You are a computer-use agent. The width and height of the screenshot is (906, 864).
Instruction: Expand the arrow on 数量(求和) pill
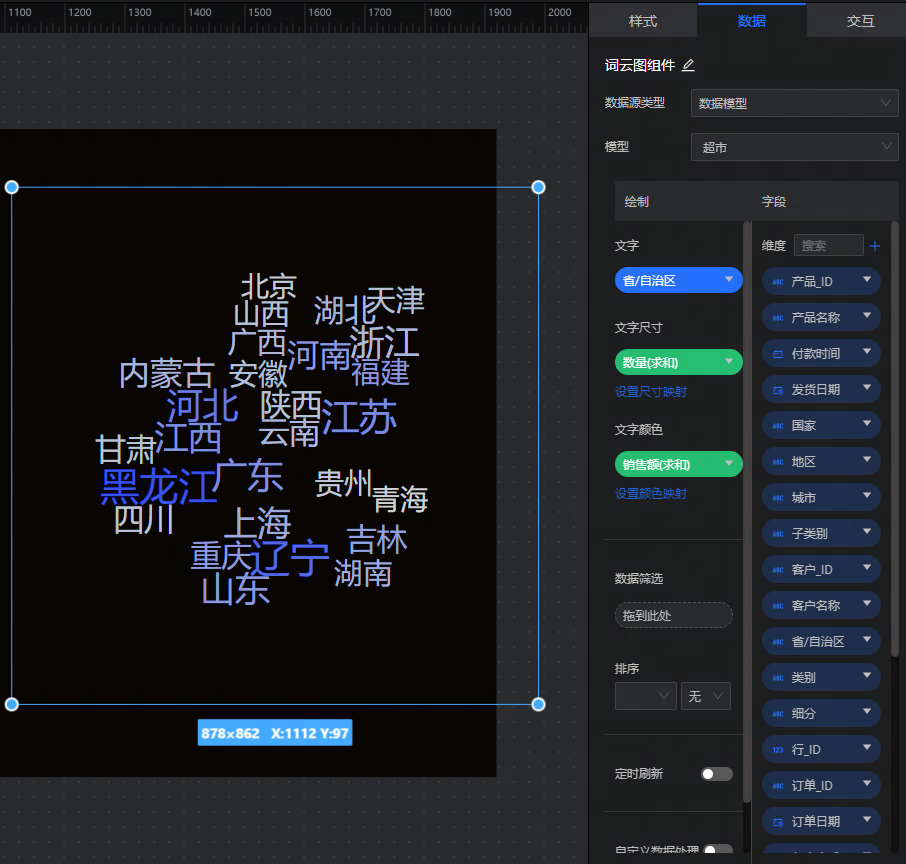tap(729, 362)
